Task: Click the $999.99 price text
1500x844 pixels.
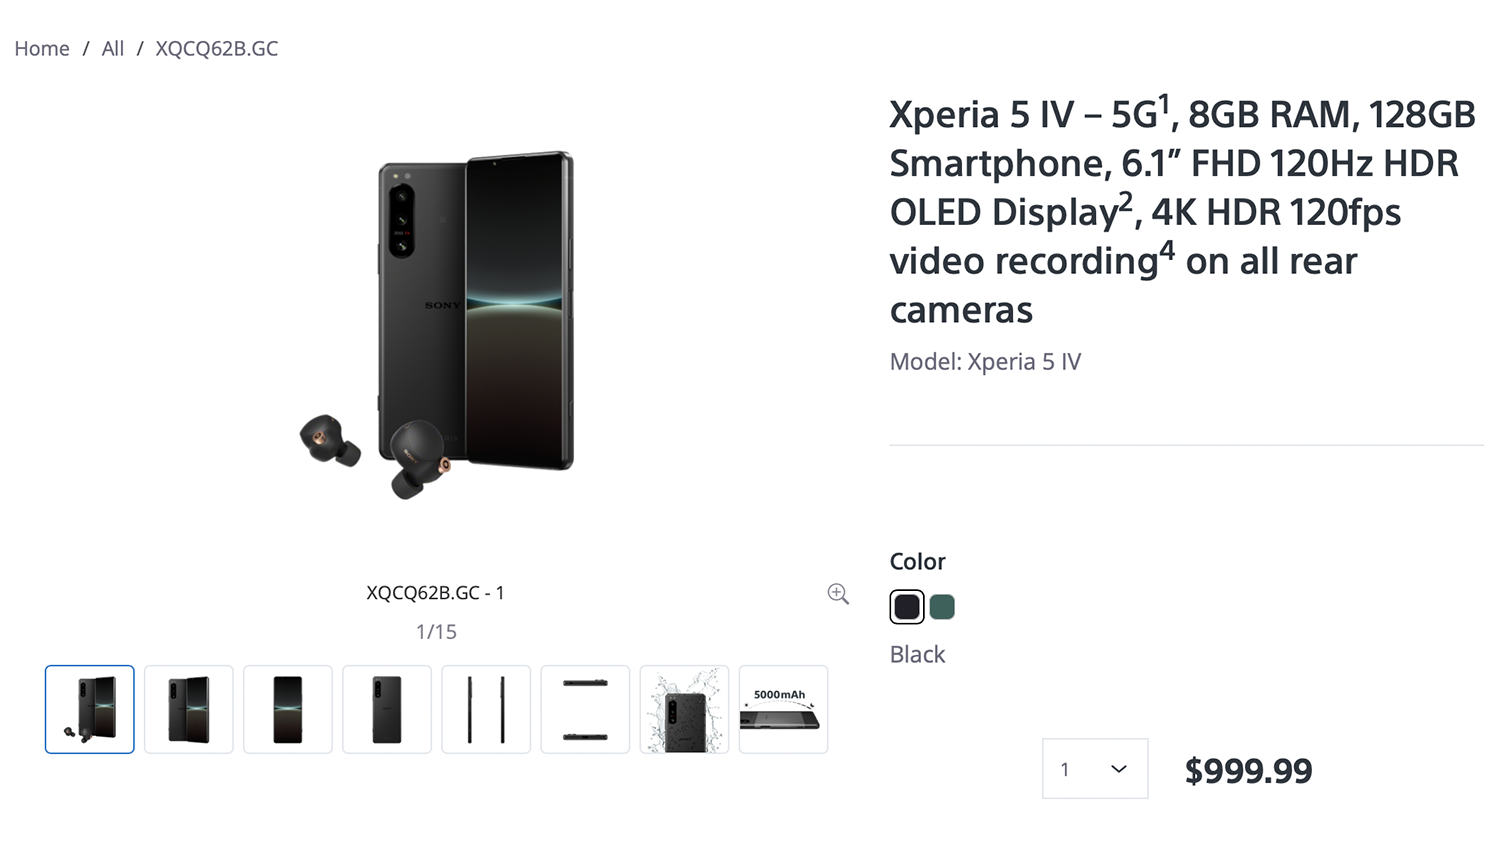Action: pos(1248,770)
